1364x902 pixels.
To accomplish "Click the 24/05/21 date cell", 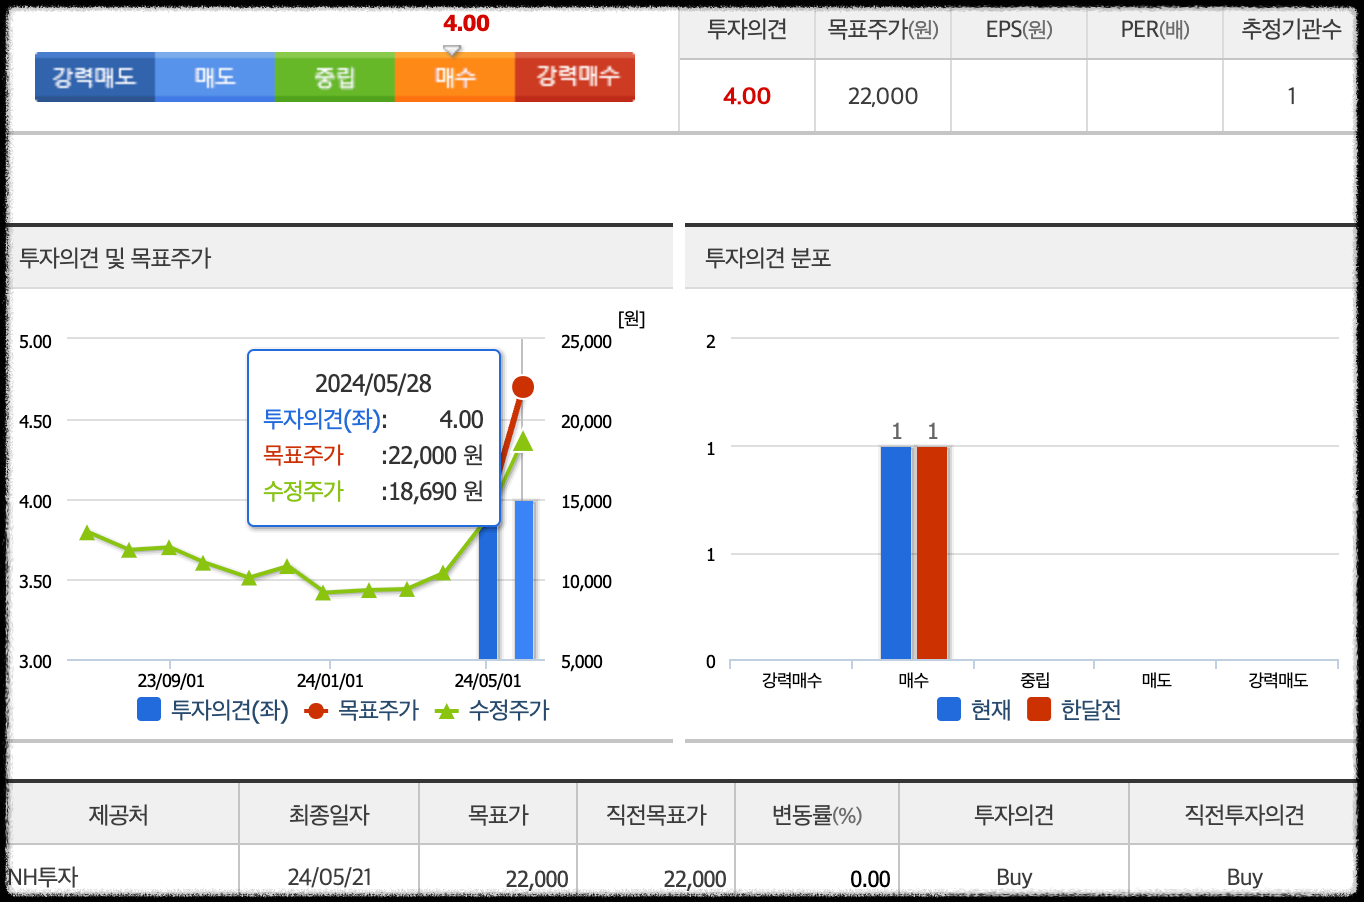I will tap(329, 877).
